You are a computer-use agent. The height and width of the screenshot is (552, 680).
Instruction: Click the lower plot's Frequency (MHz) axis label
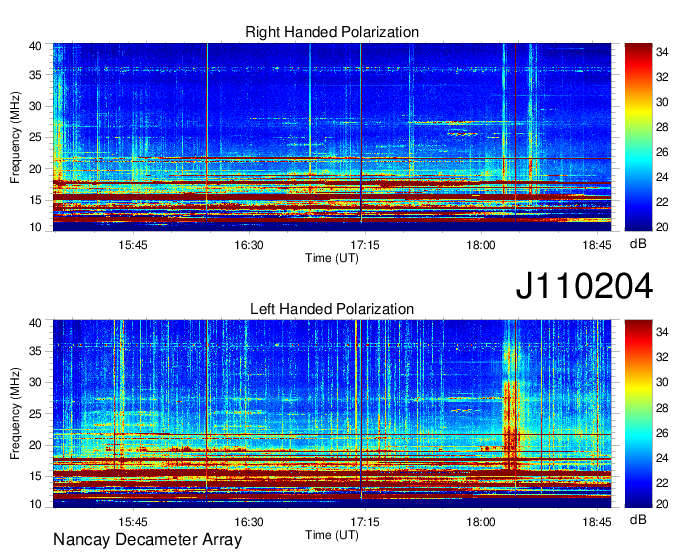(16, 414)
